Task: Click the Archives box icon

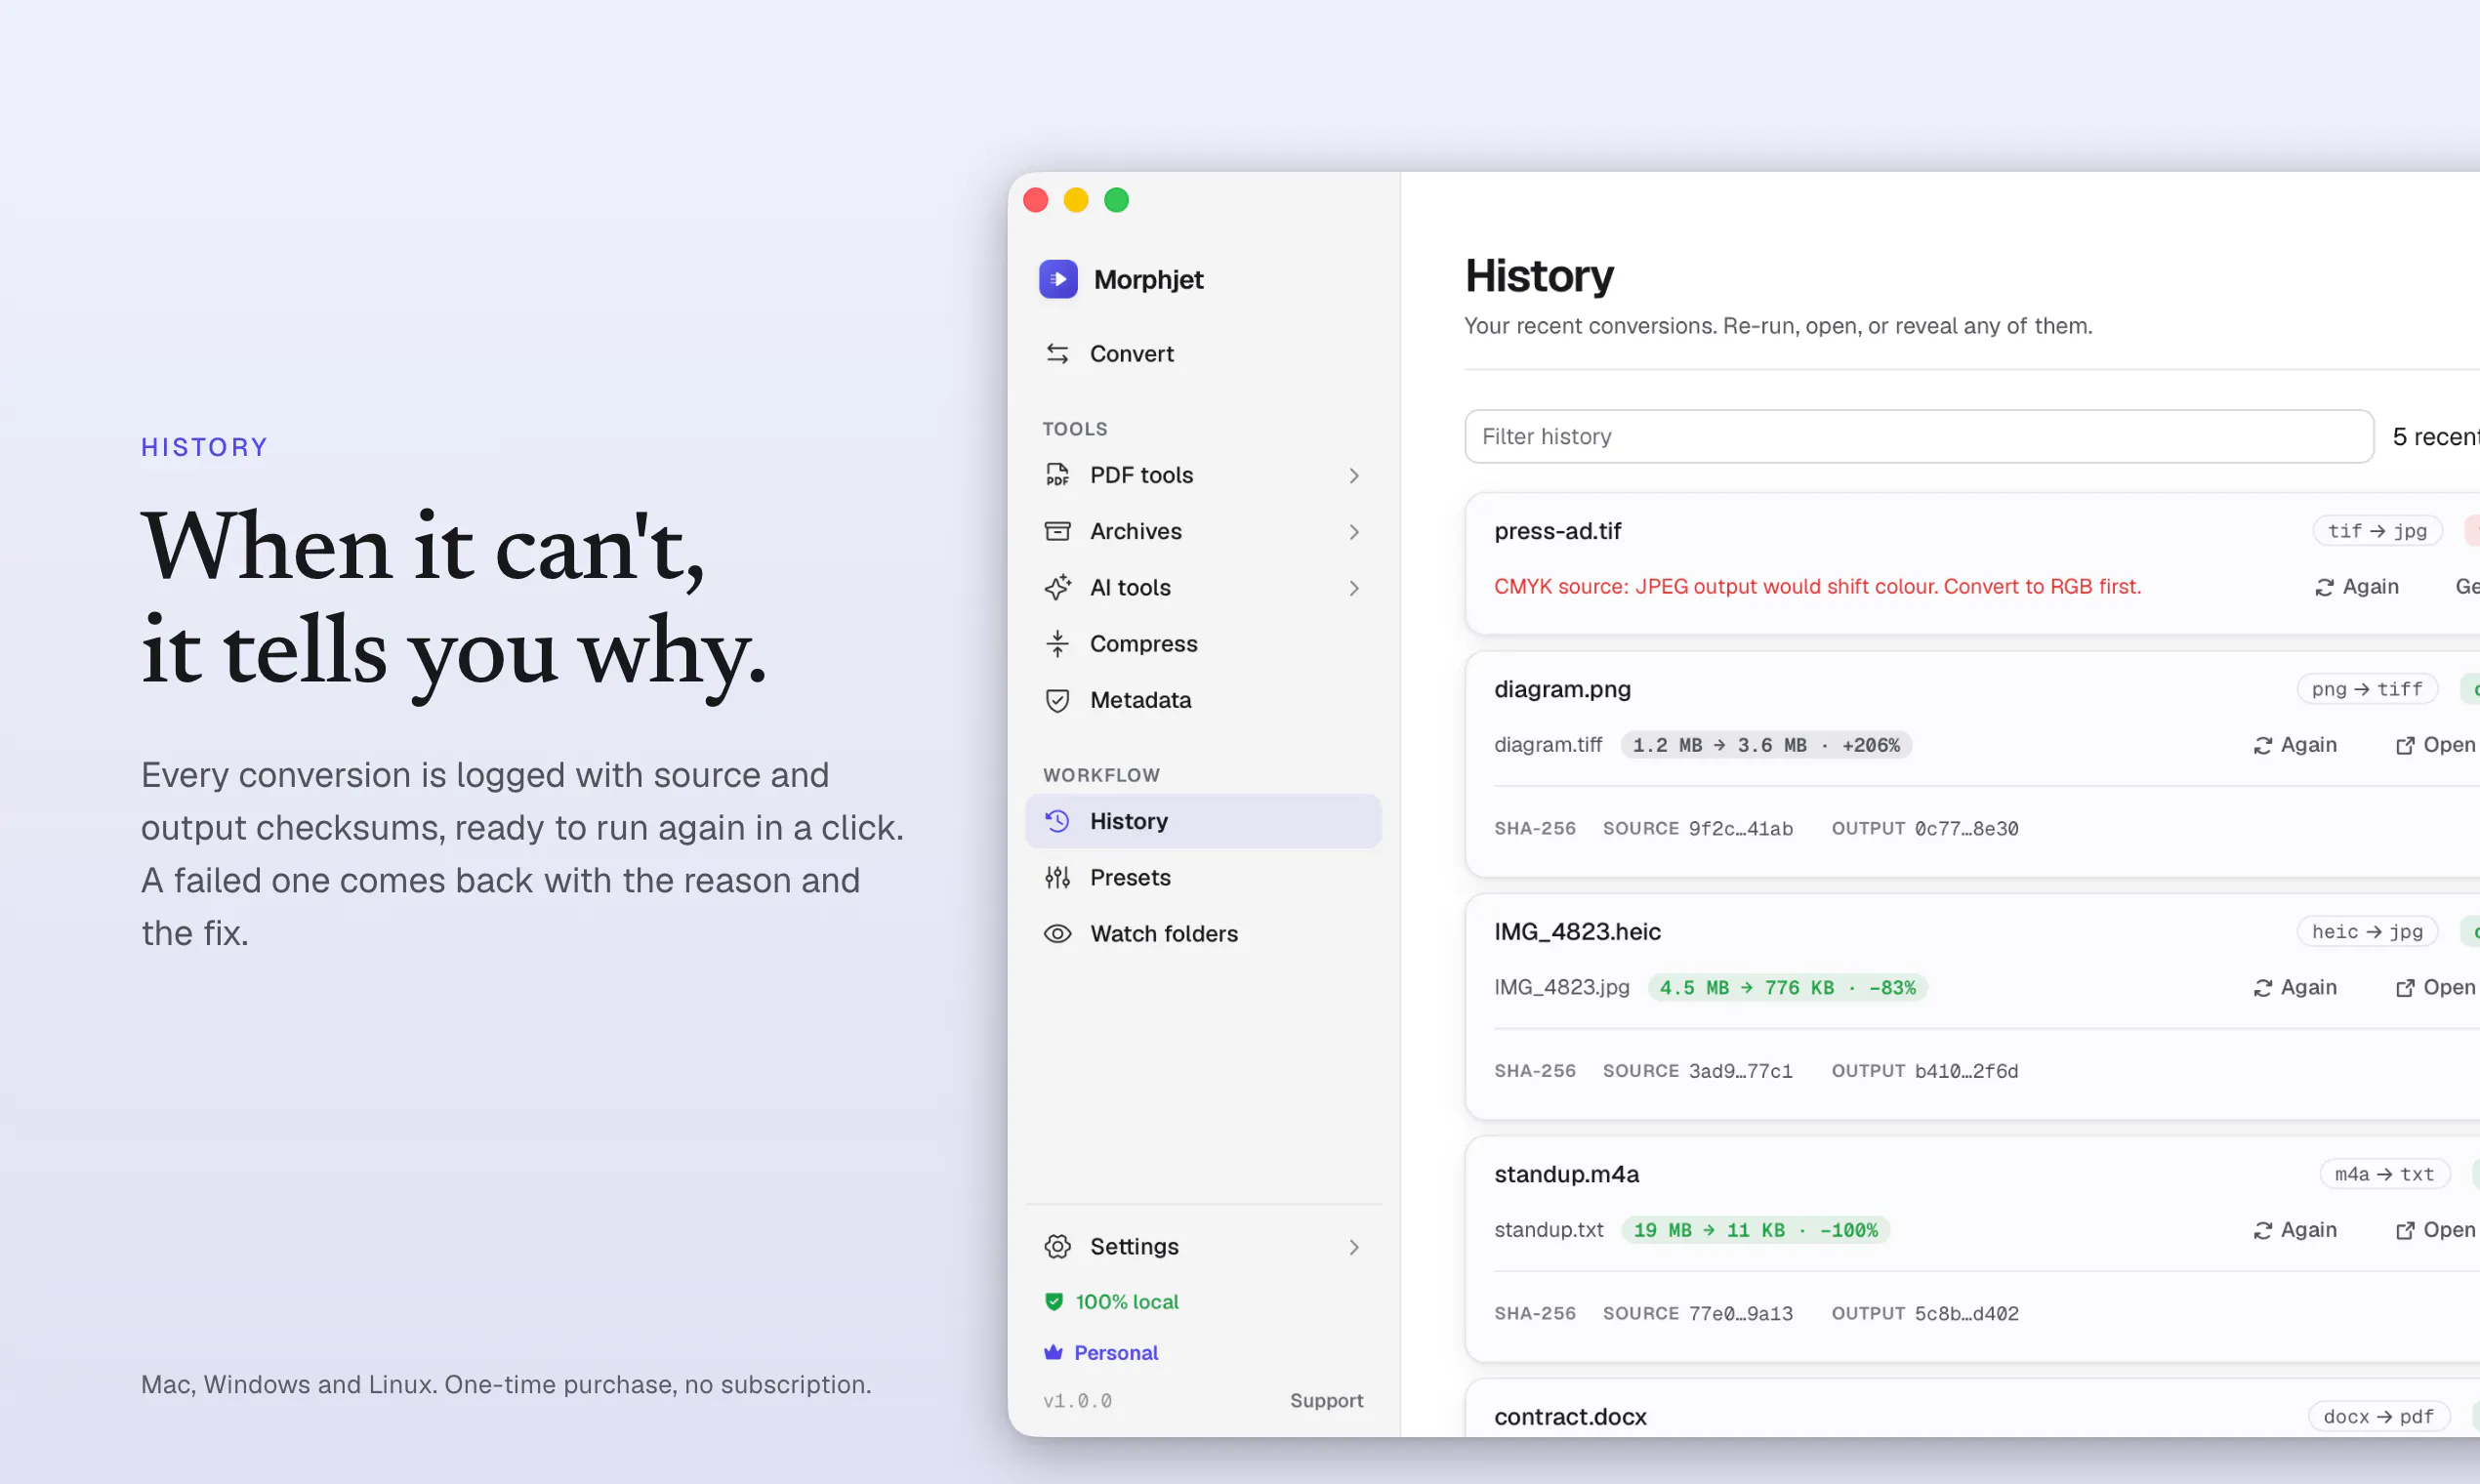Action: [1057, 531]
